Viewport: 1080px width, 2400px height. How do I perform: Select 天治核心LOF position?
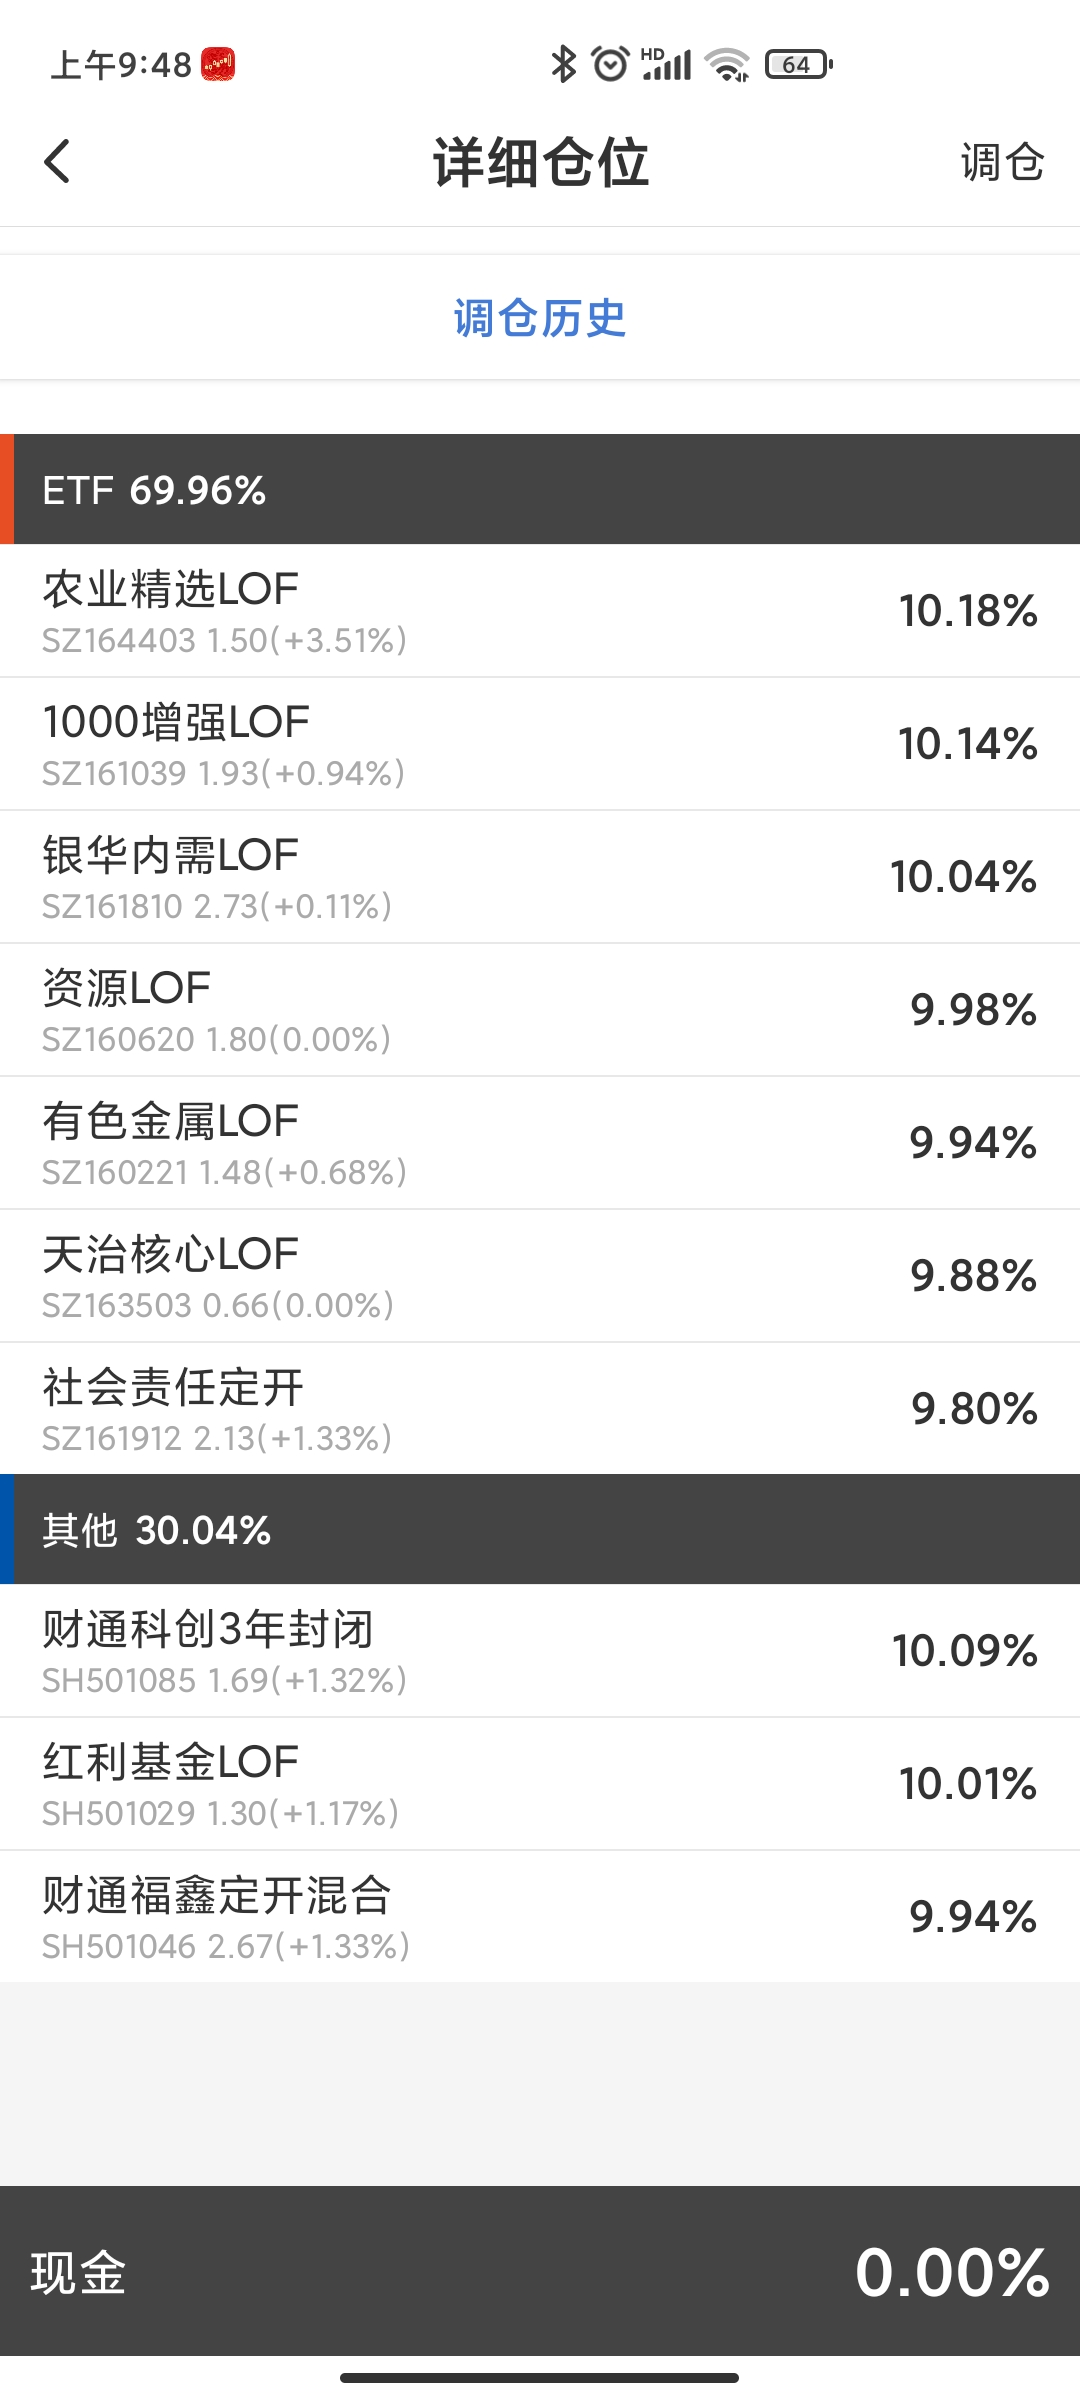[540, 1276]
